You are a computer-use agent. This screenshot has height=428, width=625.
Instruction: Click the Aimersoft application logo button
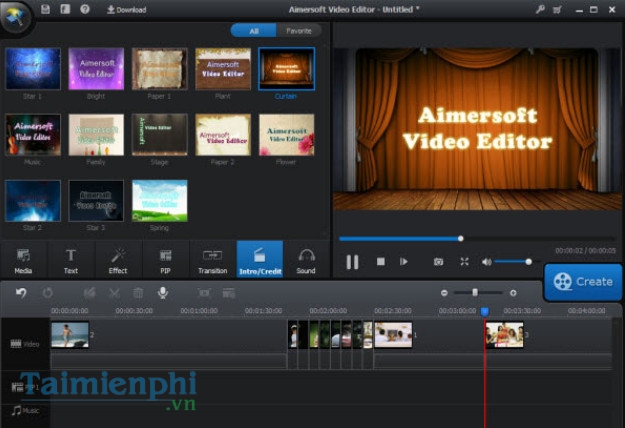16,16
